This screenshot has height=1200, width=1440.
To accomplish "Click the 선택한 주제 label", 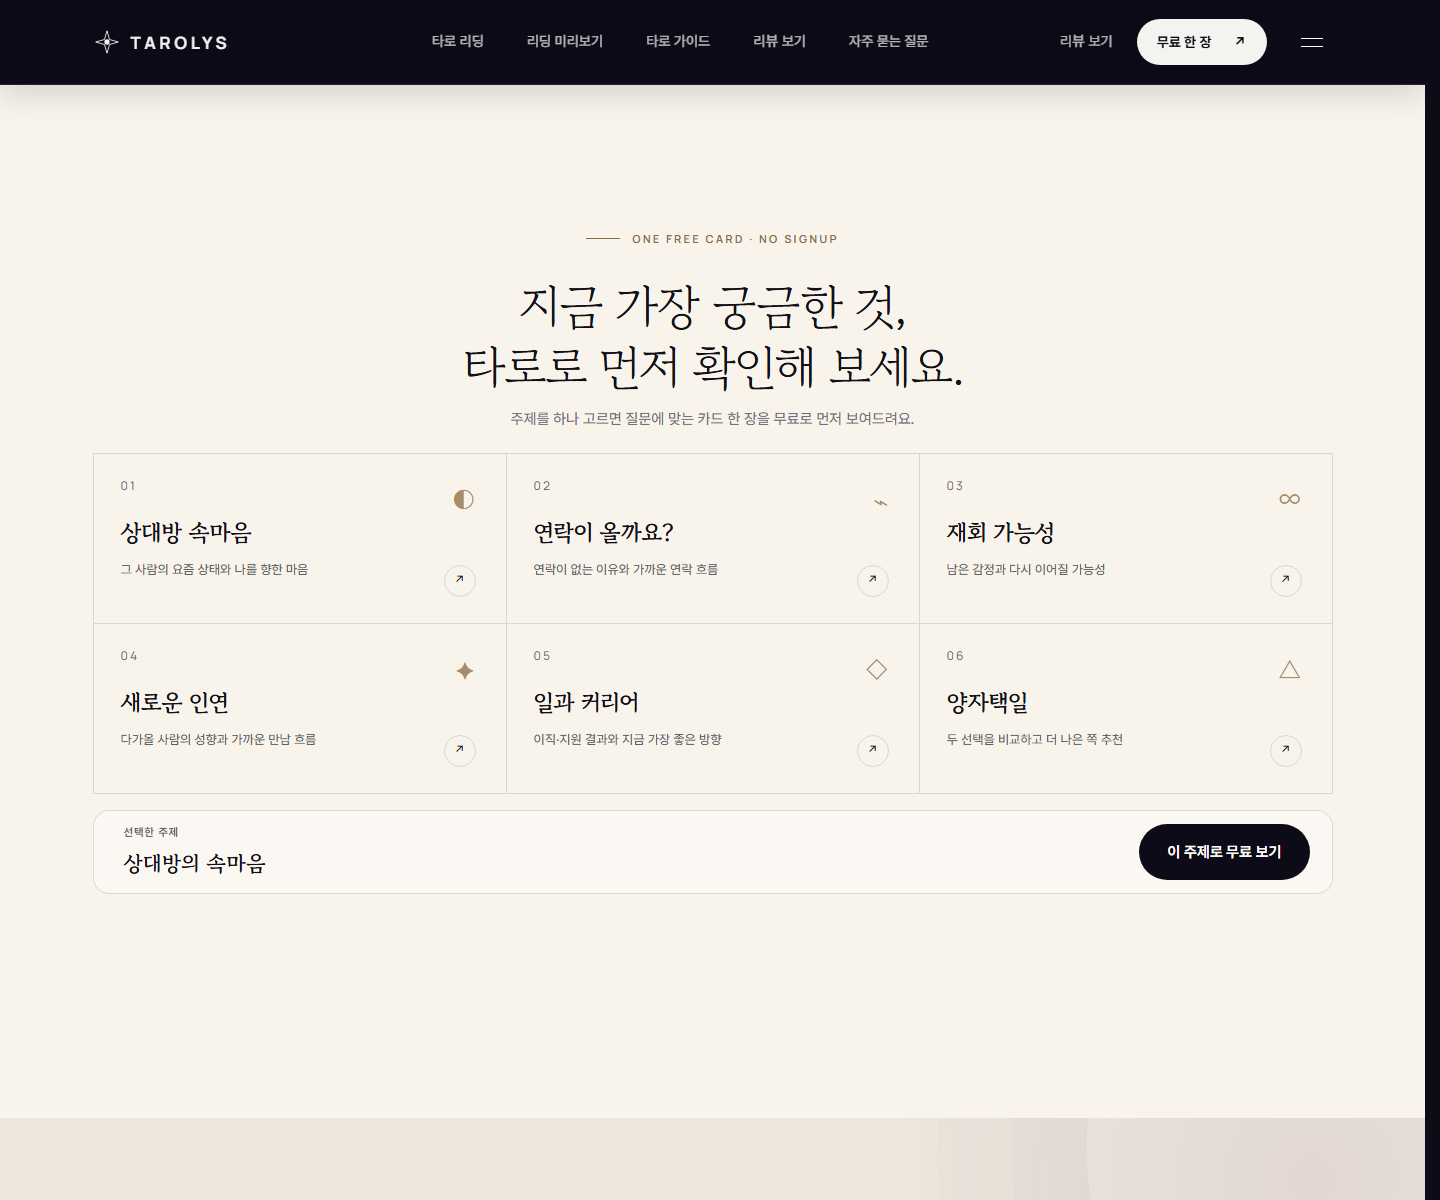I will click(x=151, y=832).
